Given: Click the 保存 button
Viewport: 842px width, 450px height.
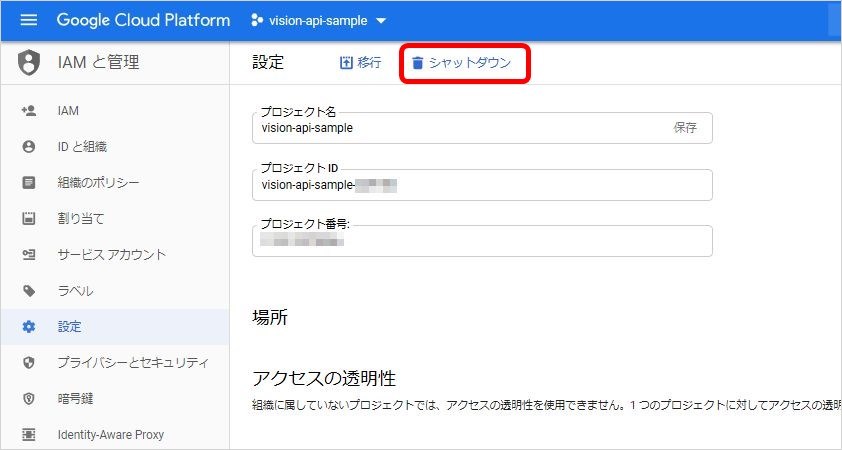Looking at the screenshot, I should [x=685, y=128].
